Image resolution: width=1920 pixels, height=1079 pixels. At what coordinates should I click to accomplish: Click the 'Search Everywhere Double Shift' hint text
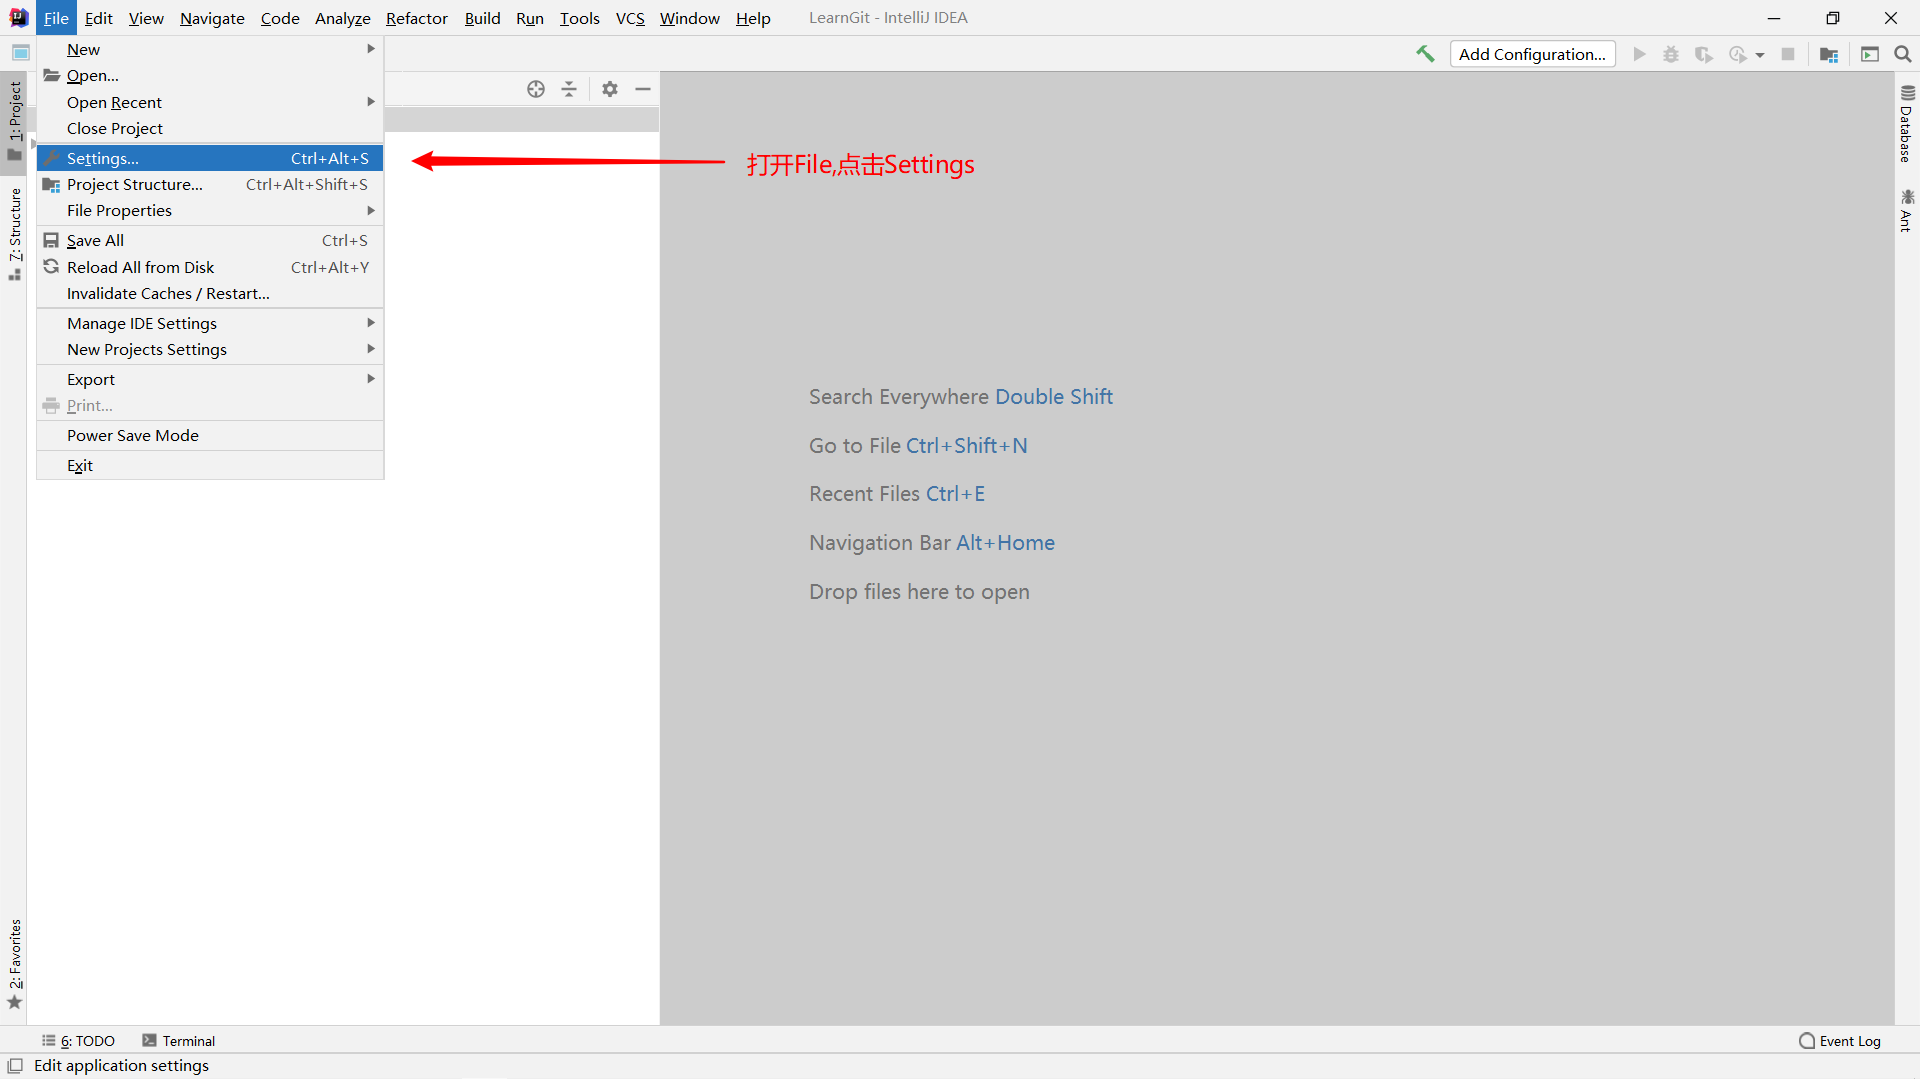tap(961, 397)
